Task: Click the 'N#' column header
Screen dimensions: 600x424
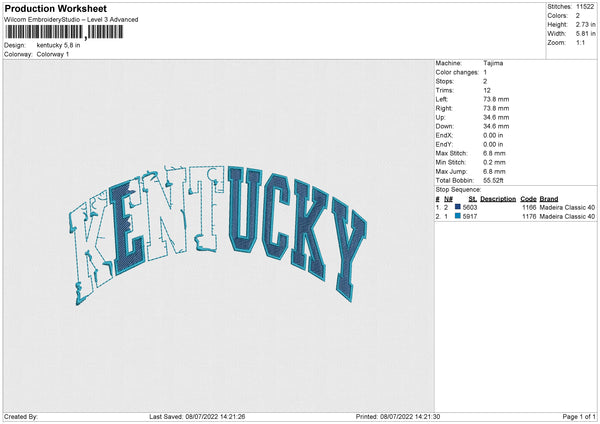Action: (448, 199)
